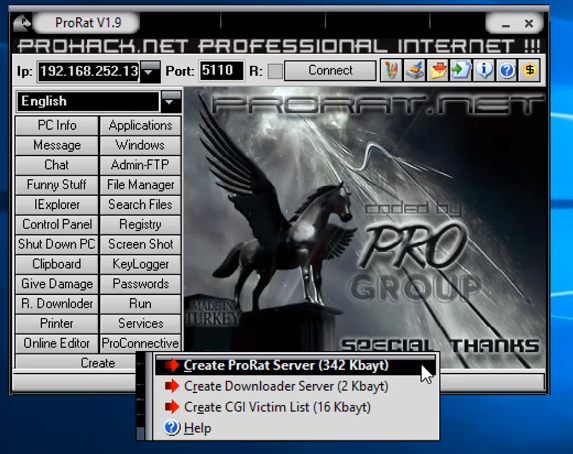Click the Port number field showing 5110
This screenshot has height=454, width=573.
point(221,70)
